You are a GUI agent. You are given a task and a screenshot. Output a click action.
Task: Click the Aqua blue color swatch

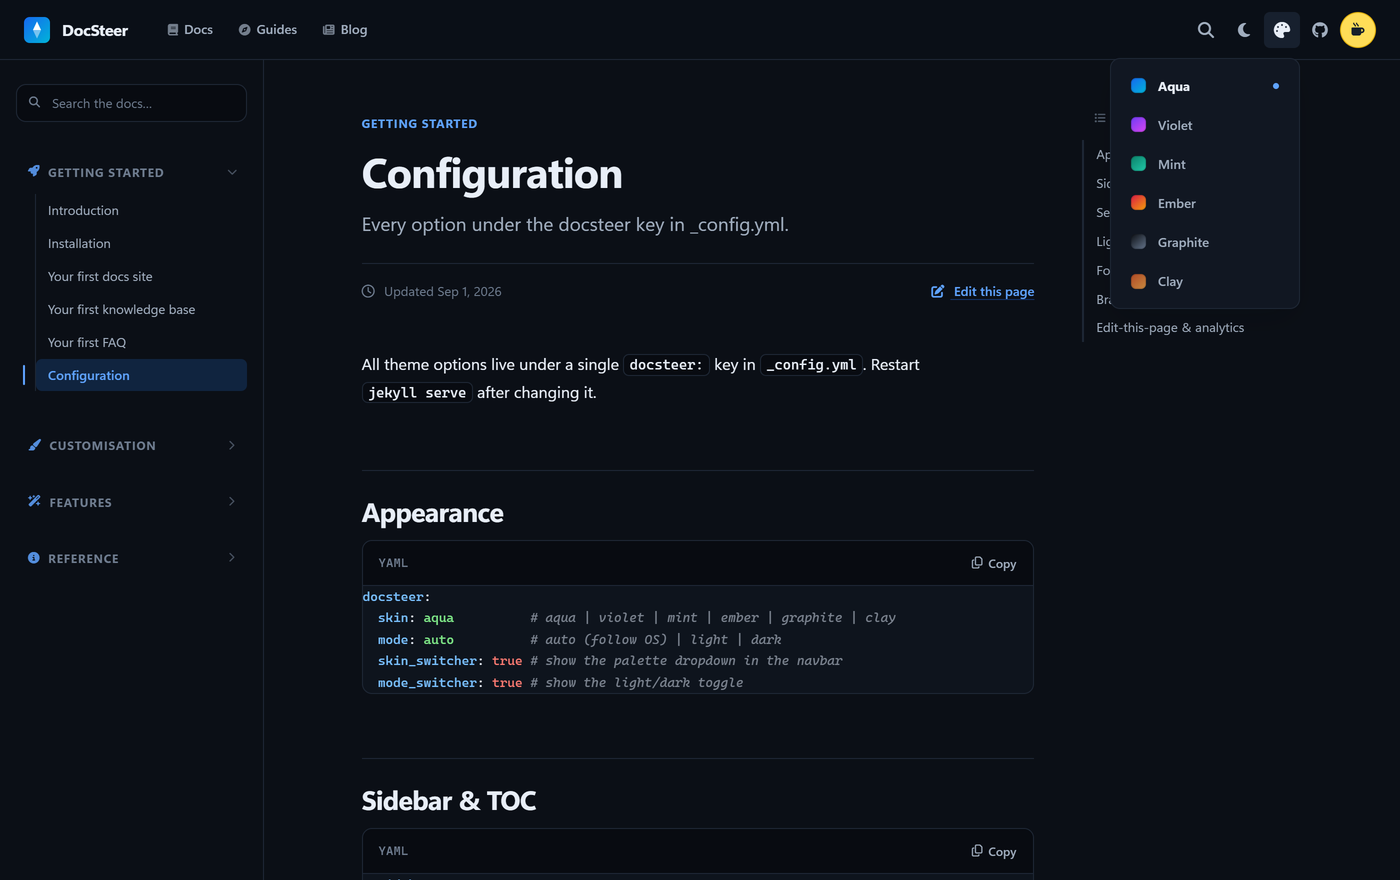point(1138,86)
